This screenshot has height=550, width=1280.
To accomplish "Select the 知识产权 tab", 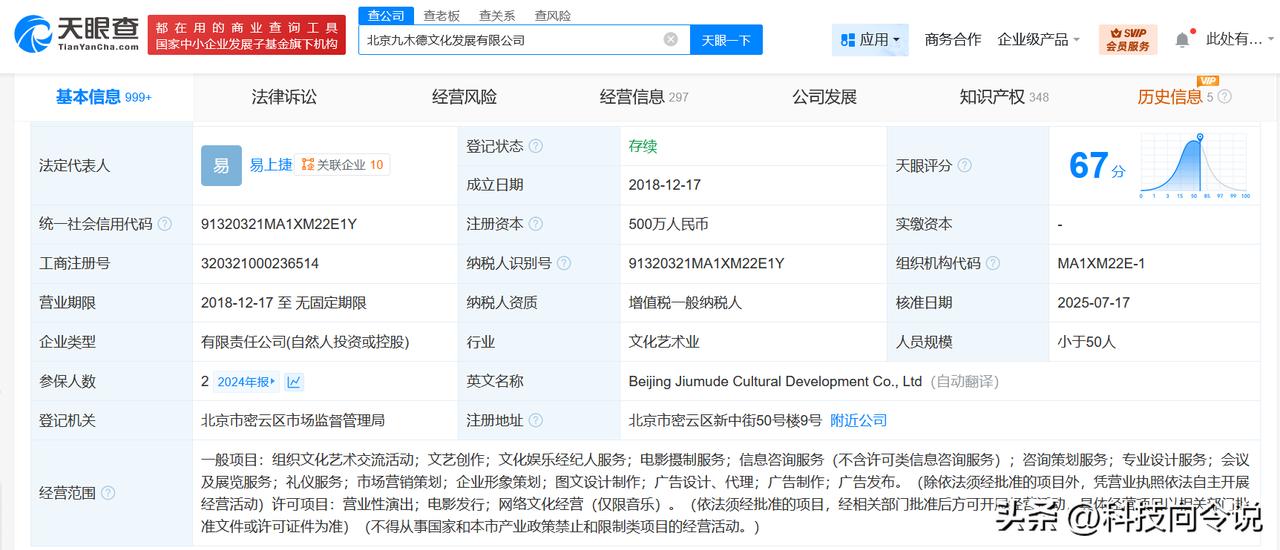I will coord(1004,97).
